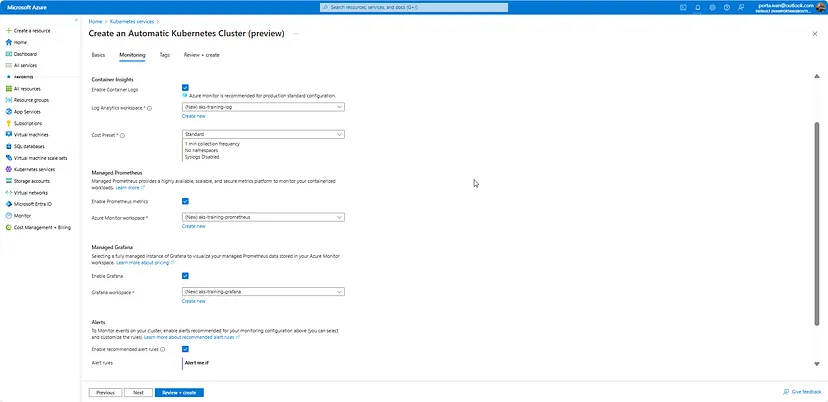Viewport: 828px width, 402px height.
Task: Click the Kubernetes services breadcrumb
Action: point(132,22)
